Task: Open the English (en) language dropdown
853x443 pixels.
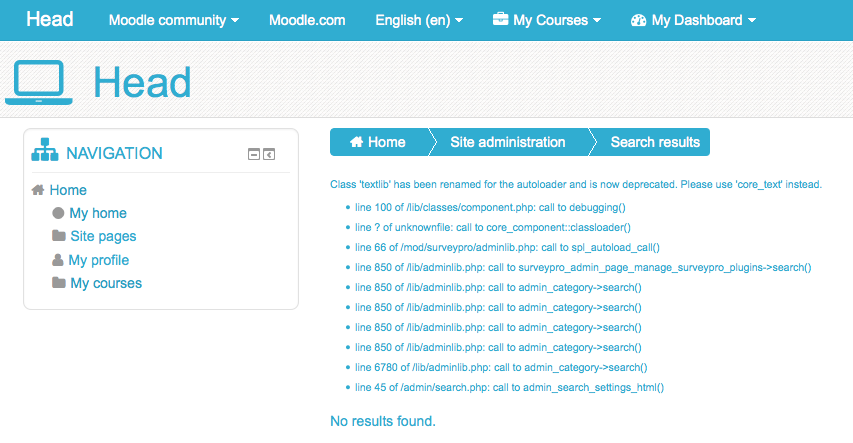Action: (419, 20)
